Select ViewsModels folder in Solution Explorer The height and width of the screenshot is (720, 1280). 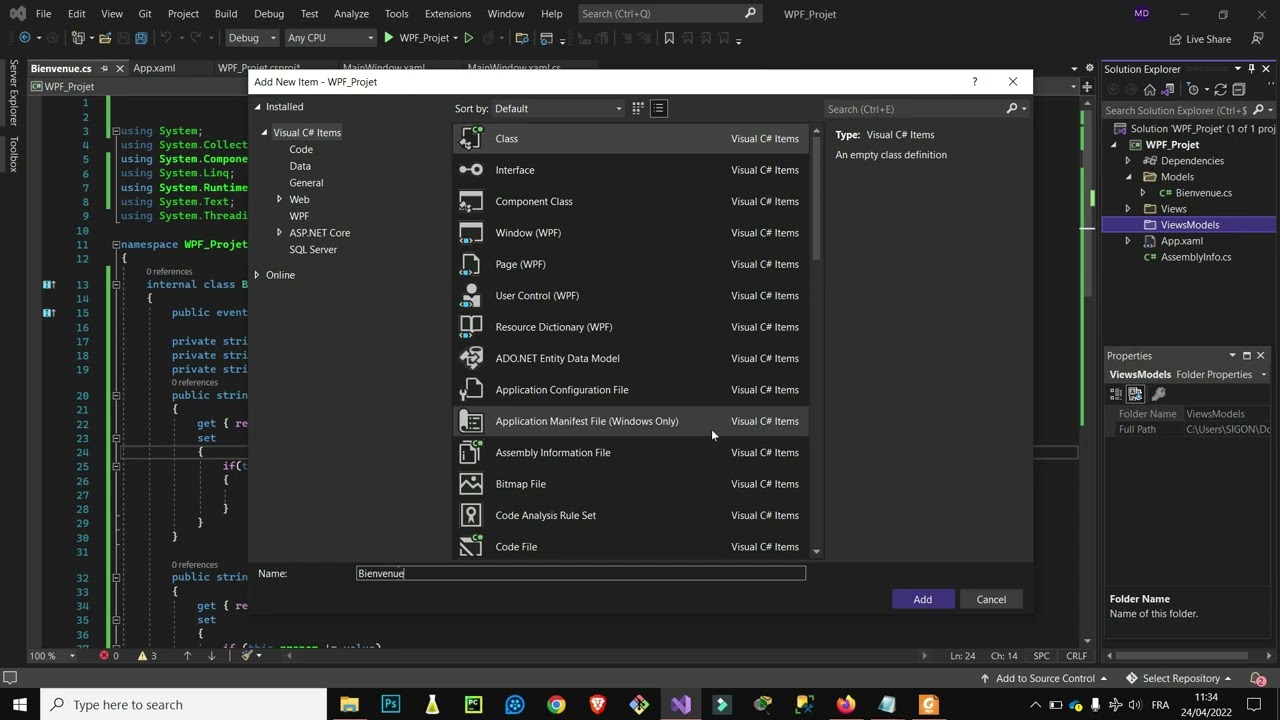pos(1189,225)
